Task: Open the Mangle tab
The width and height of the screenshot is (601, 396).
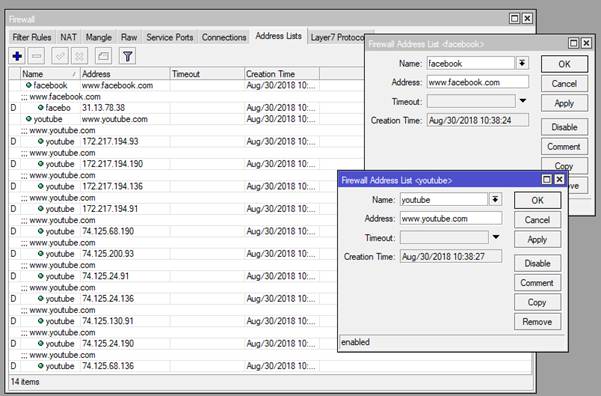Action: pos(99,37)
